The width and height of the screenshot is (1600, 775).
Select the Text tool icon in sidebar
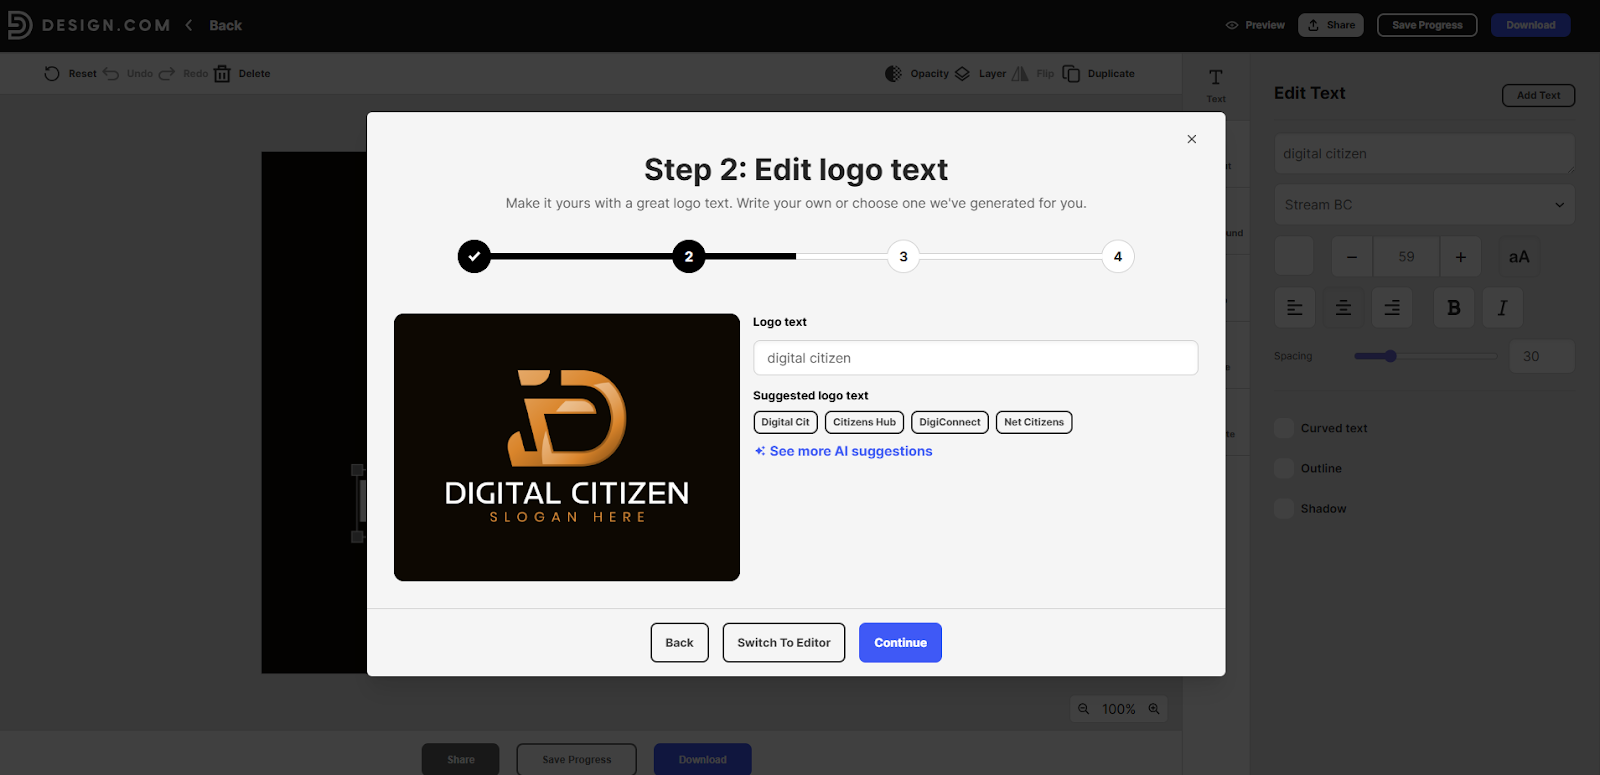1216,77
